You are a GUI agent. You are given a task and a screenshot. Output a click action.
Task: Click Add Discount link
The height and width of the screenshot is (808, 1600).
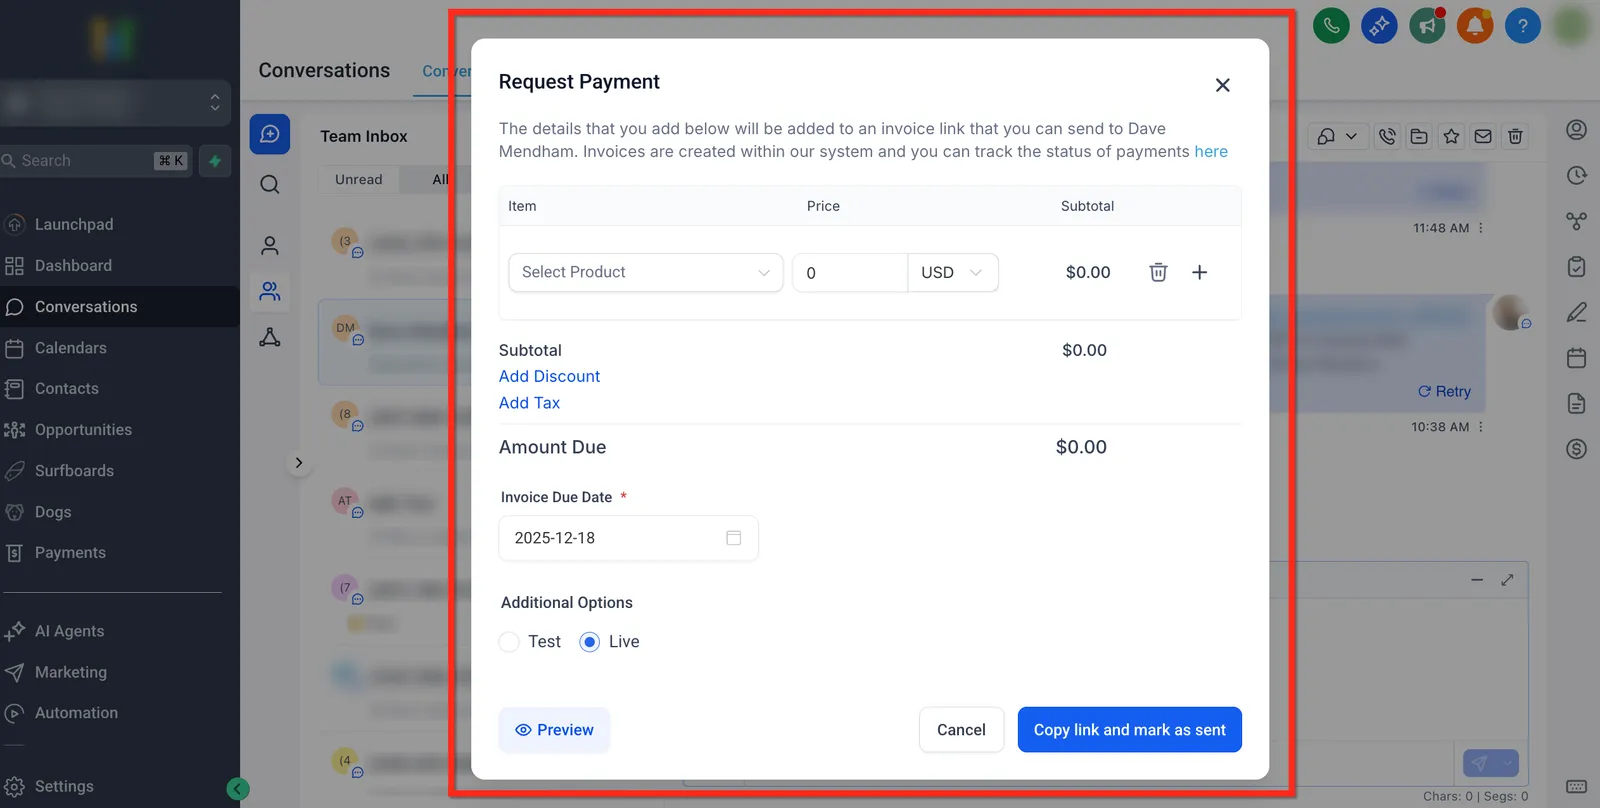(x=549, y=376)
